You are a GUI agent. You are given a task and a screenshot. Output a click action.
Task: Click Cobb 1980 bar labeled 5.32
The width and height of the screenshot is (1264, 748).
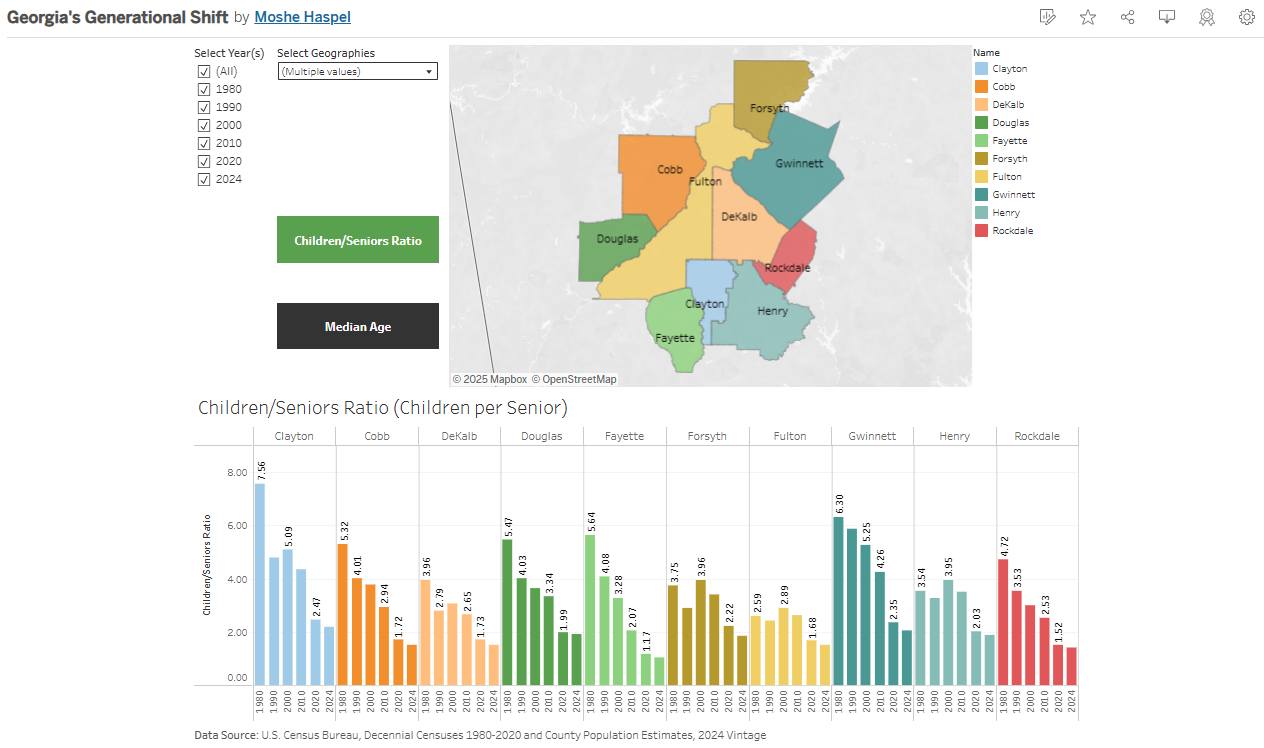(342, 614)
